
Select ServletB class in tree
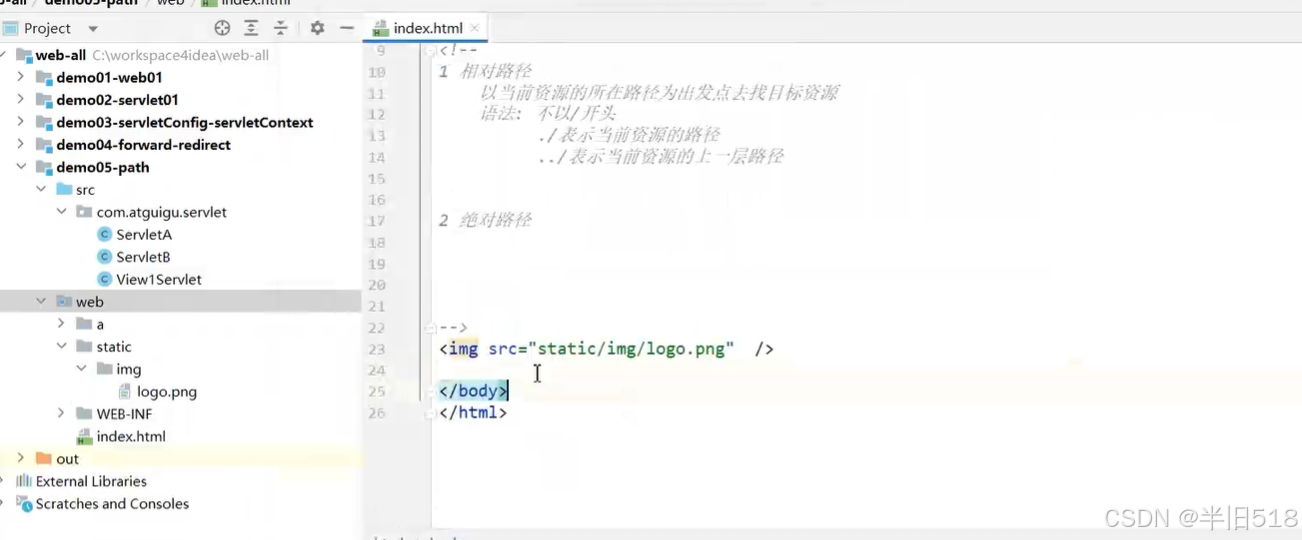click(143, 257)
